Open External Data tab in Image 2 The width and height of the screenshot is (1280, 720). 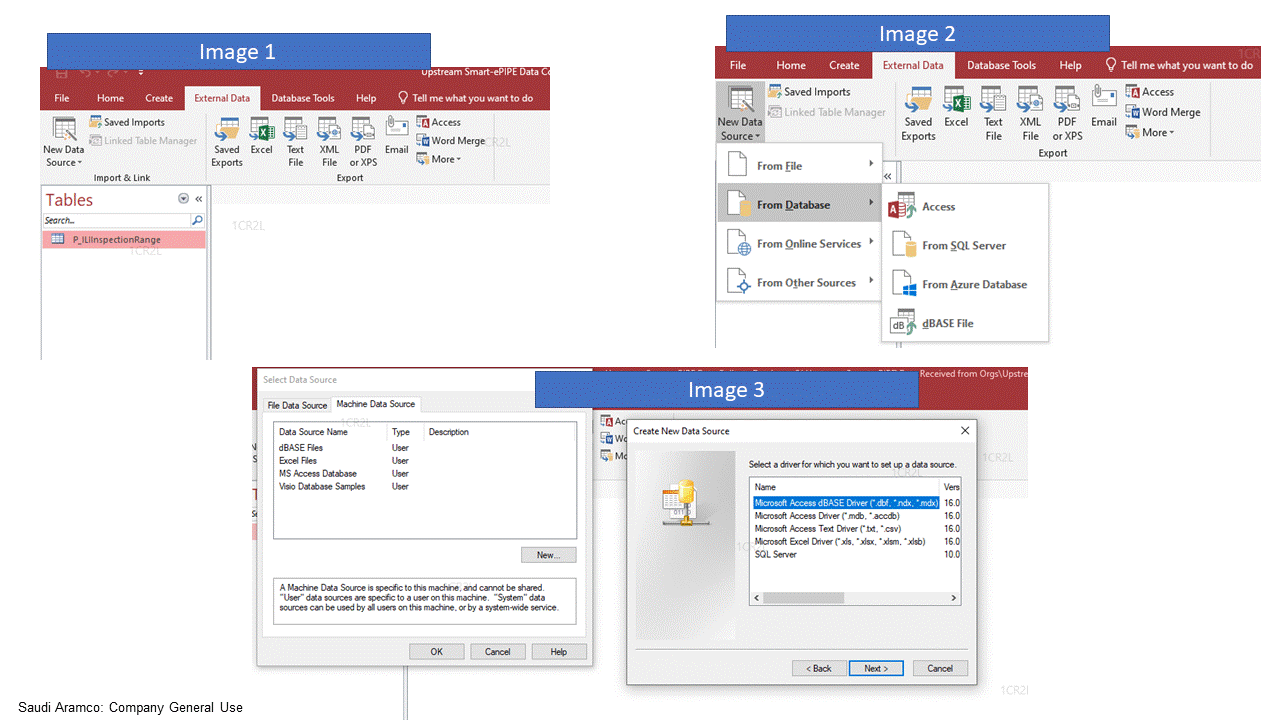pos(912,65)
